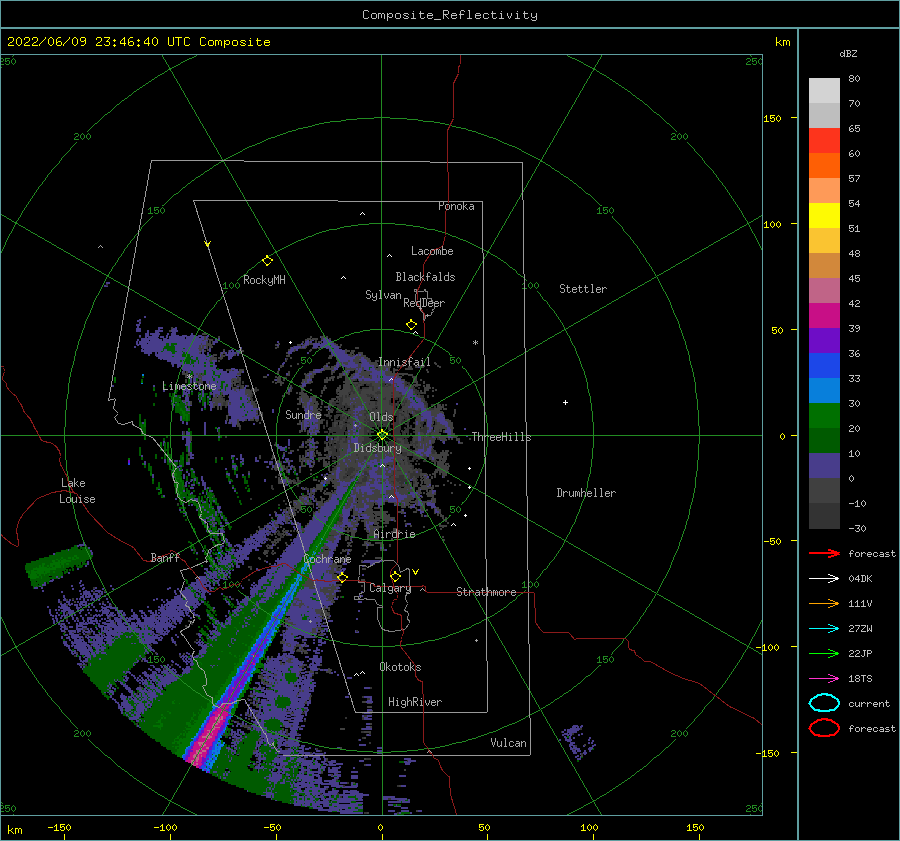Click the red forecast arrow in legend
The height and width of the screenshot is (841, 900).
[824, 553]
